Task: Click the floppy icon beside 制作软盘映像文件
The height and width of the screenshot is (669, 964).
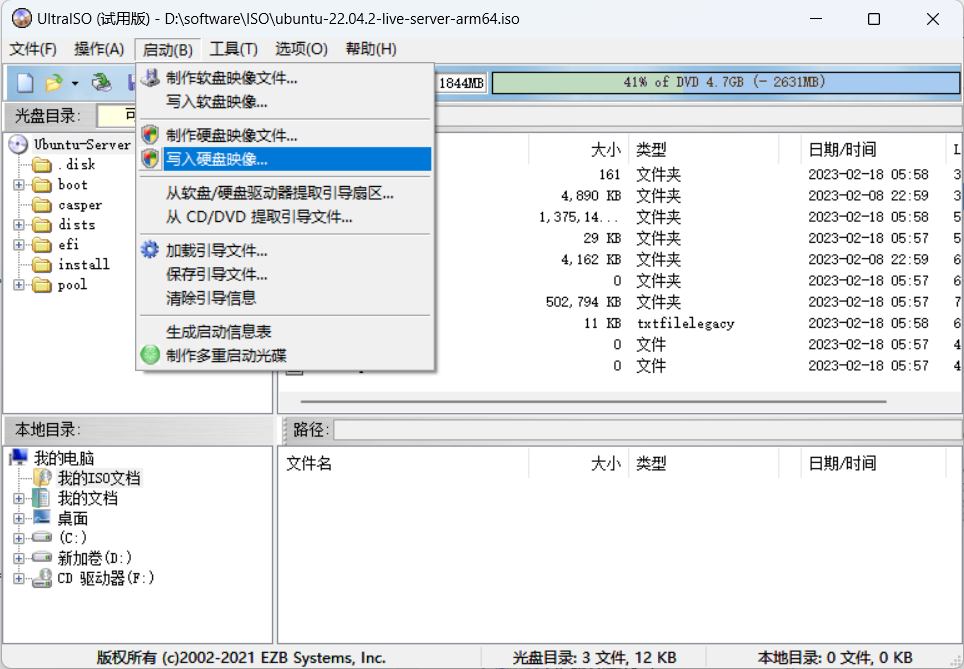Action: click(x=150, y=77)
